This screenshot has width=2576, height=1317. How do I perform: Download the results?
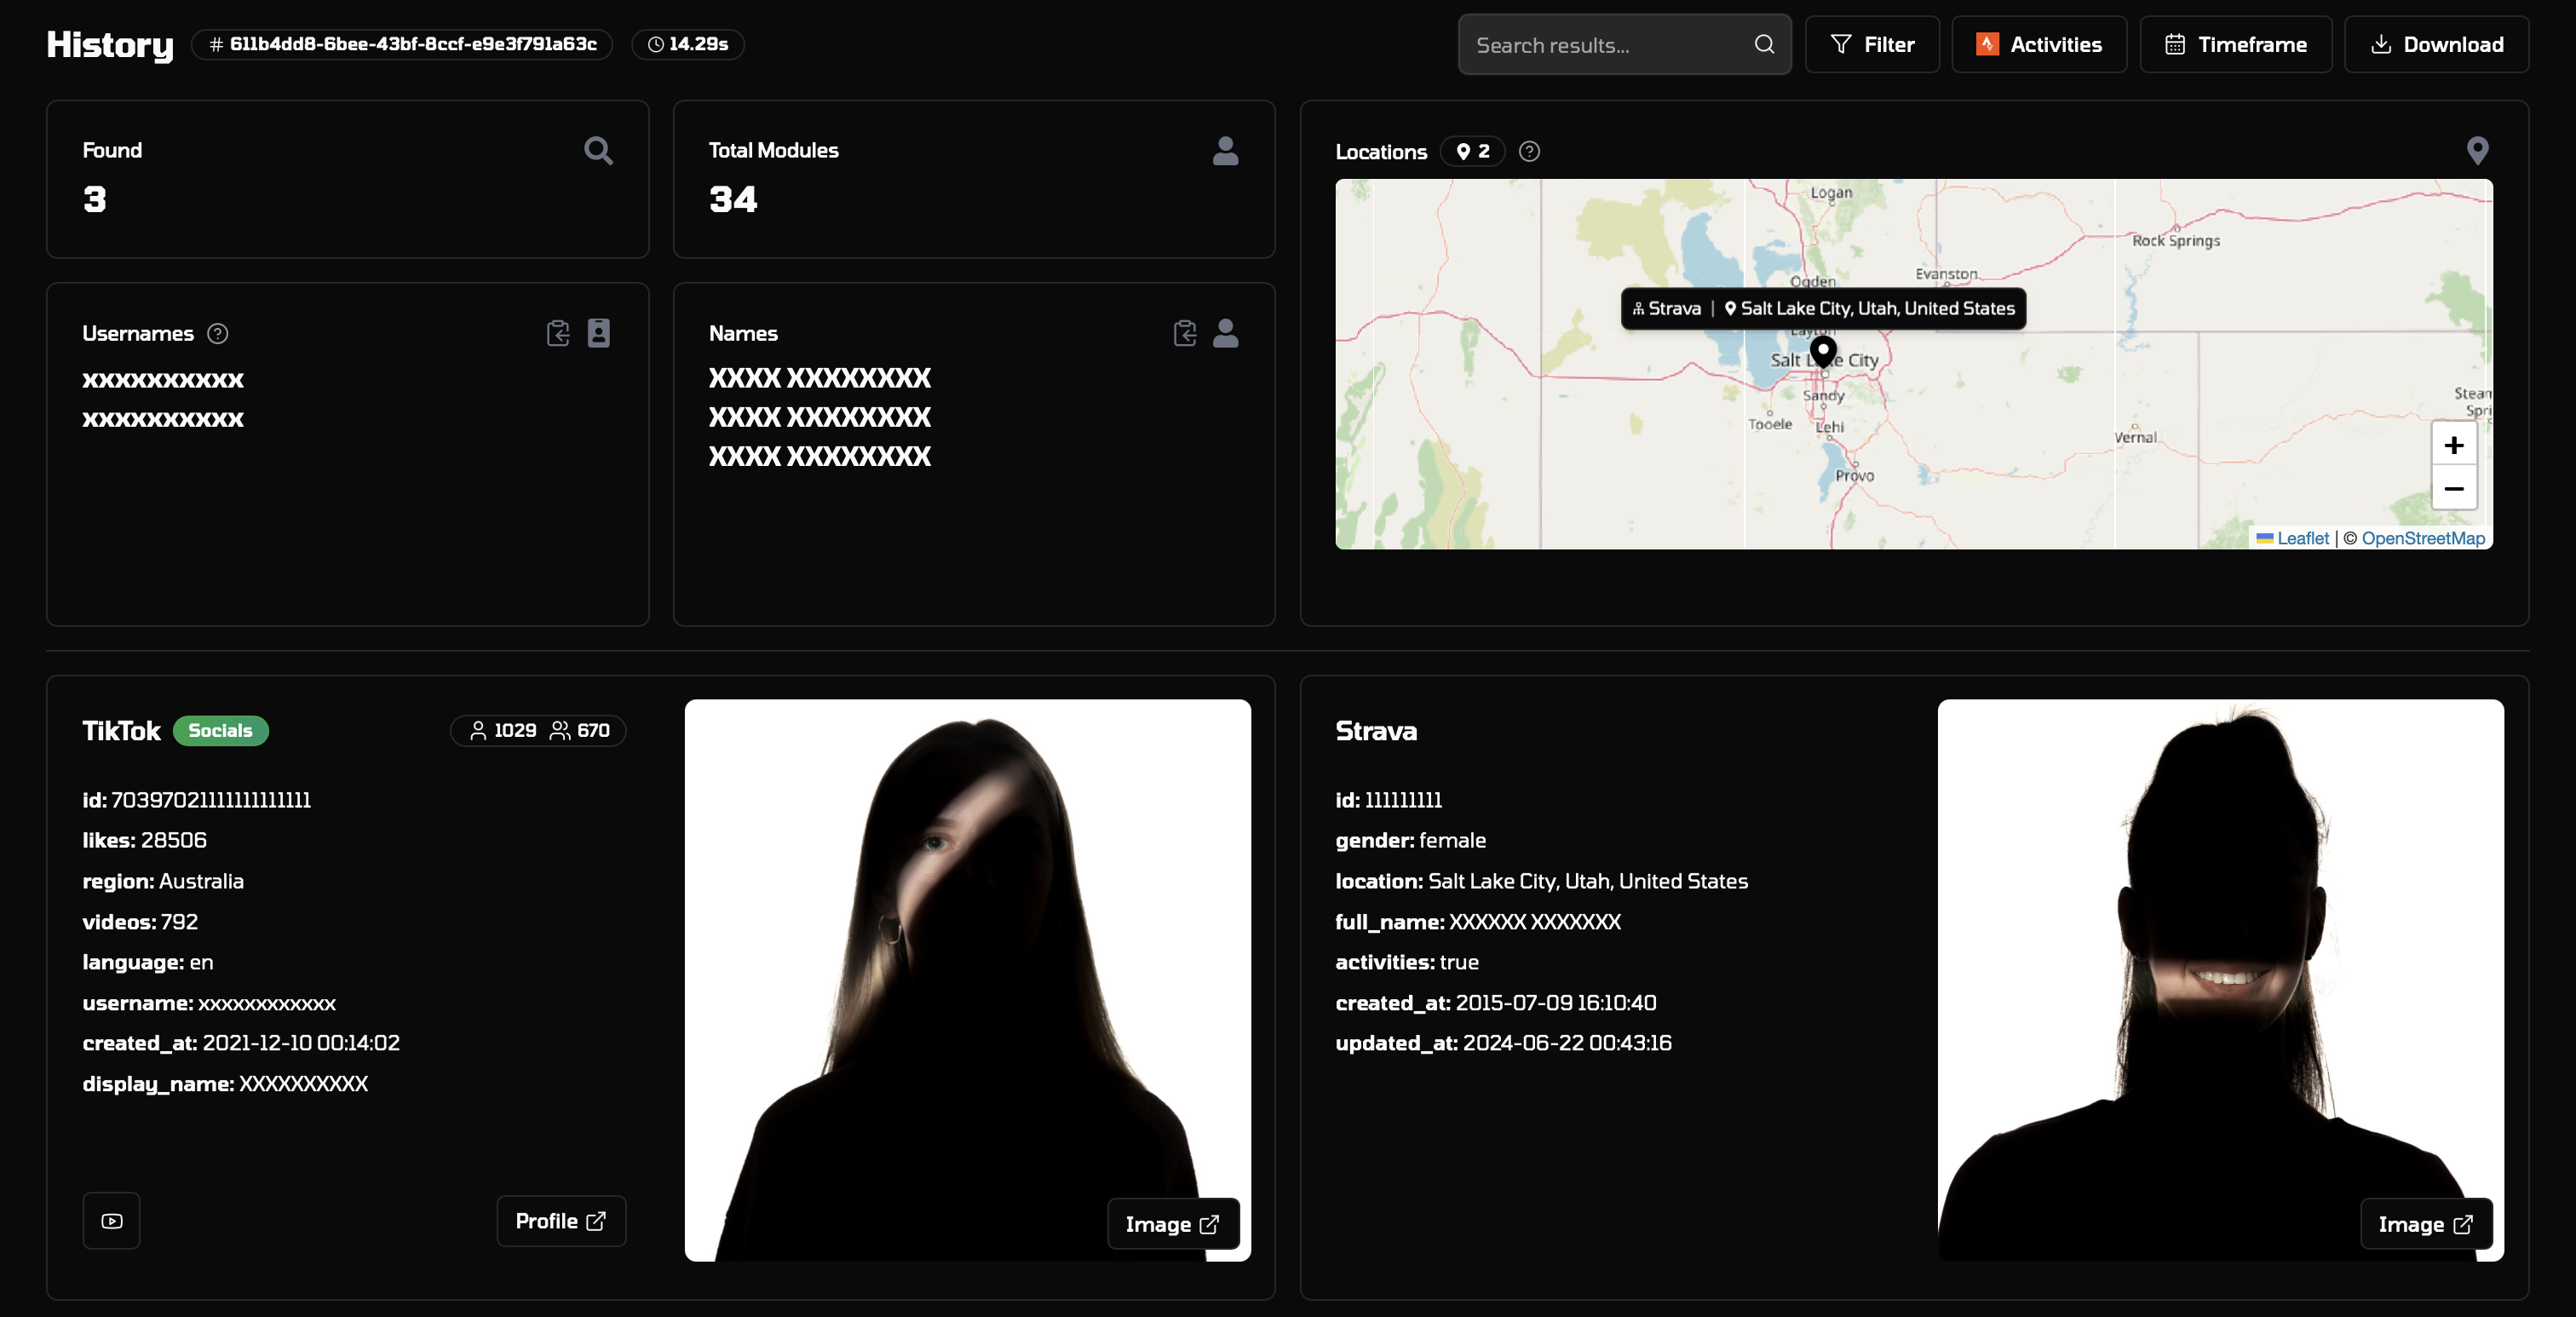[x=2437, y=45]
